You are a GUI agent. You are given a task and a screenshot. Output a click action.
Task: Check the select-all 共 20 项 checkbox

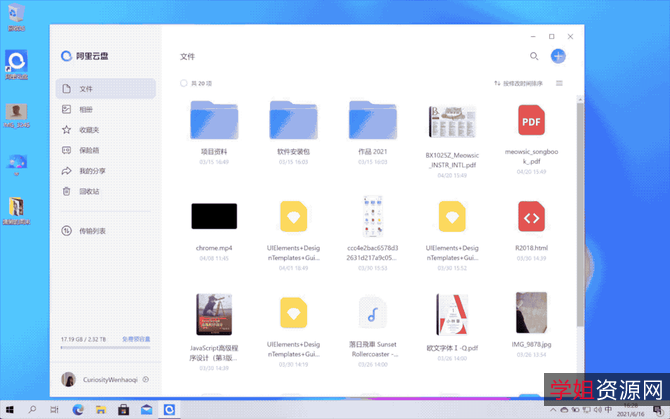coord(184,83)
